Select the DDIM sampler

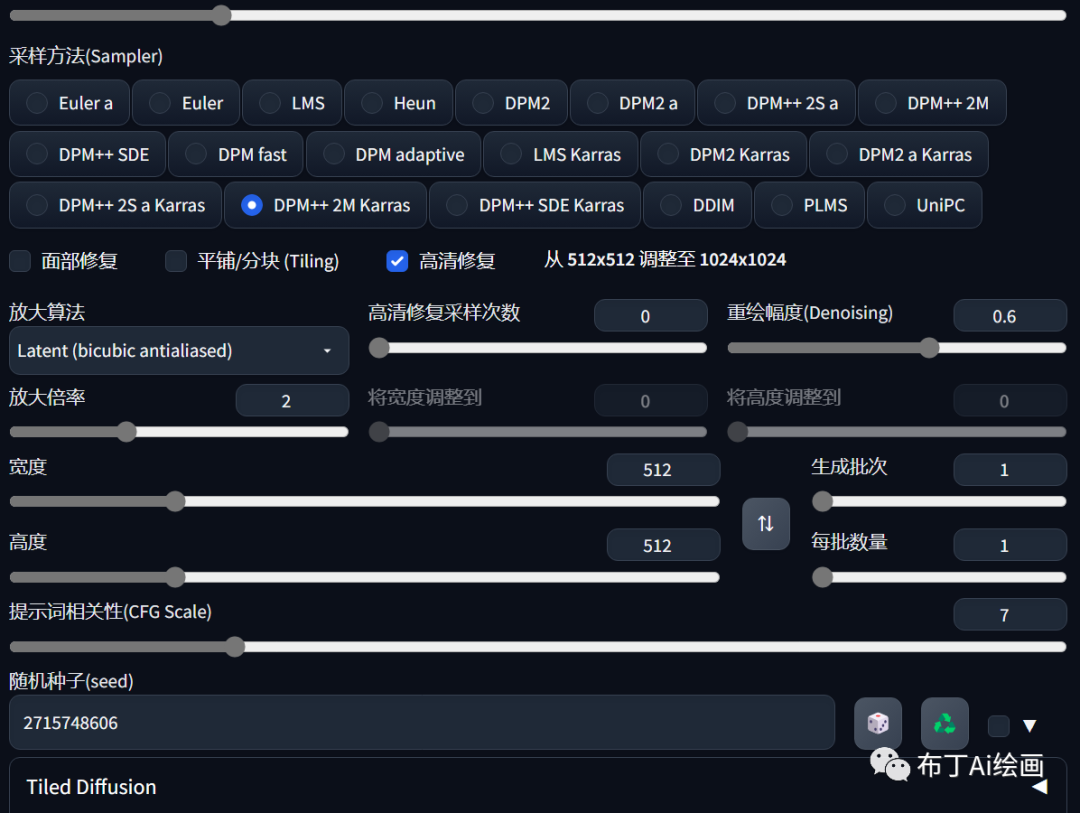697,205
